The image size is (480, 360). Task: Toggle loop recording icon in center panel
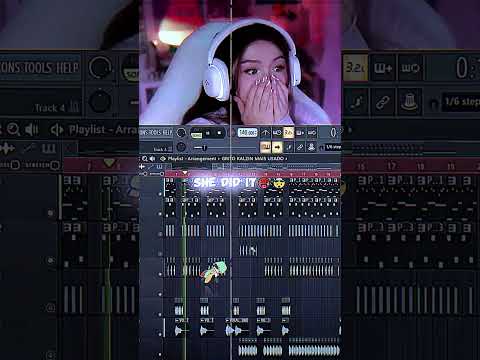click(312, 133)
